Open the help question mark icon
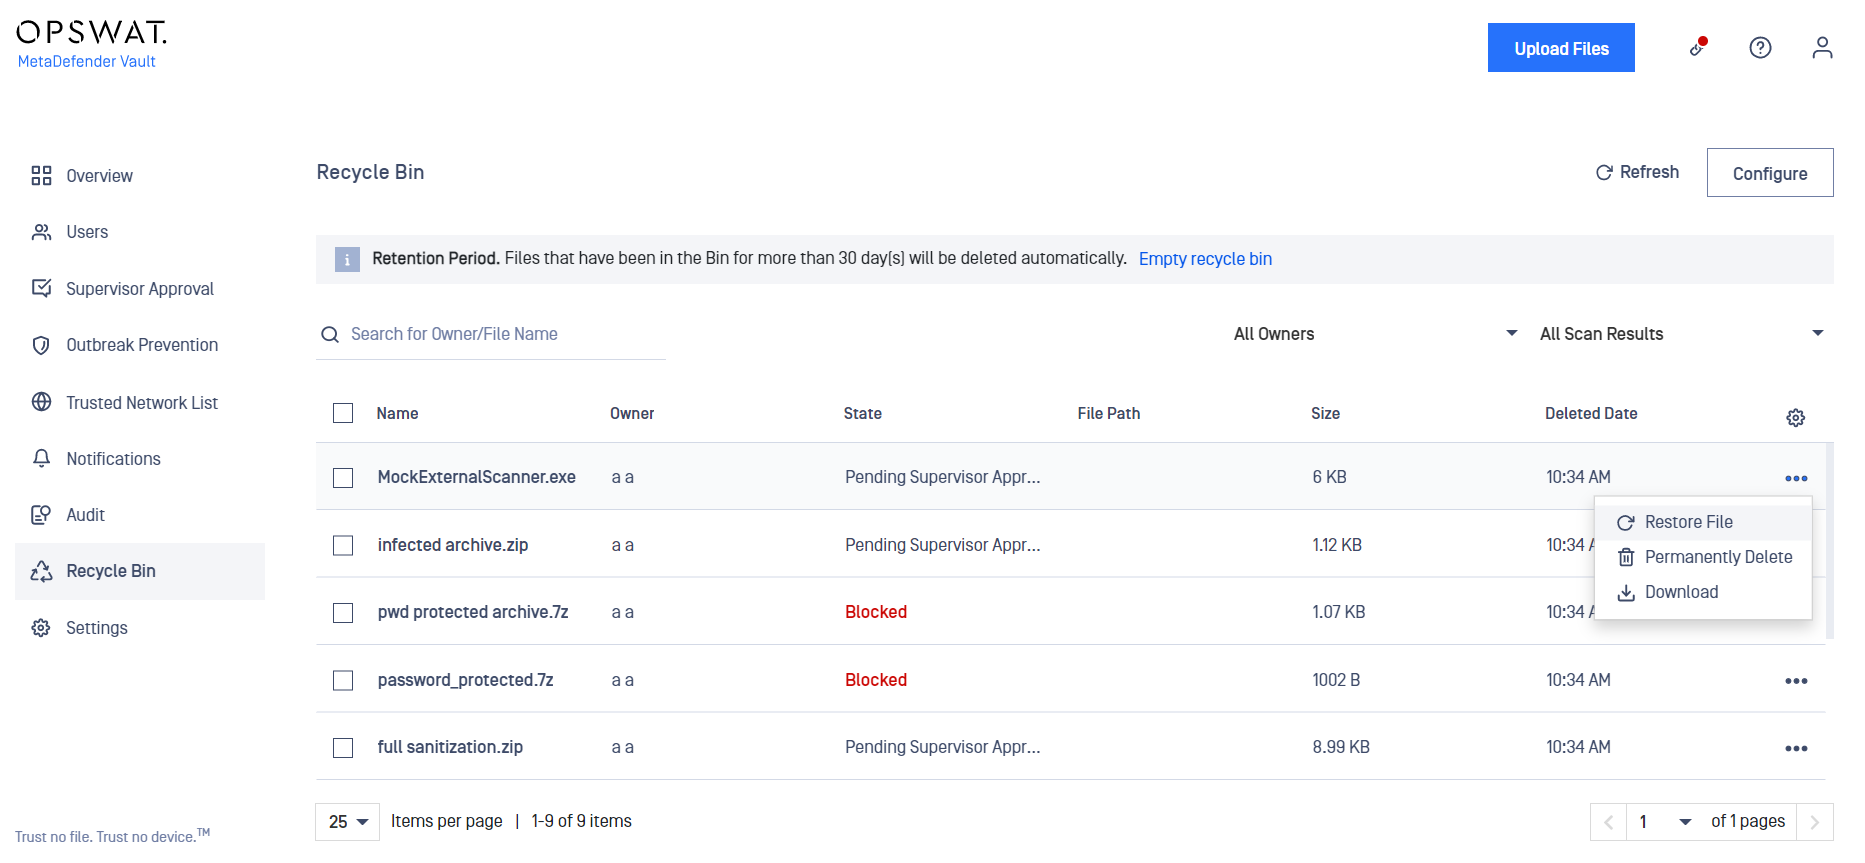This screenshot has height=863, width=1865. click(x=1760, y=47)
